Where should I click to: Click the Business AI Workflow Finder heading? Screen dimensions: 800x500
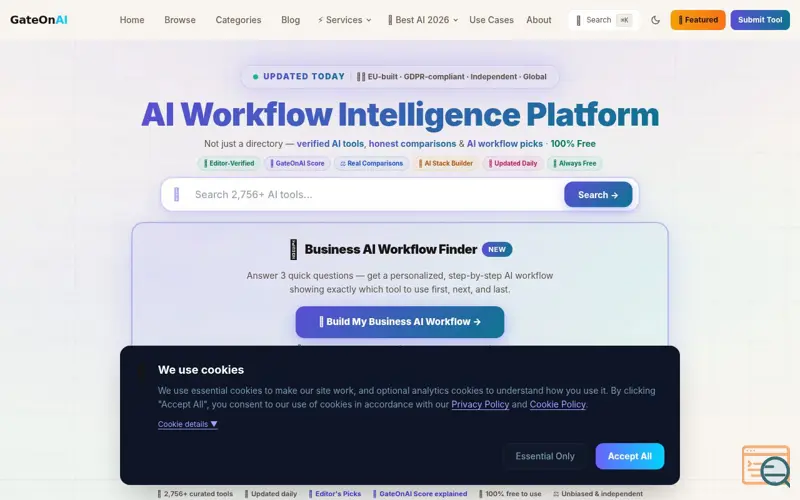(390, 249)
